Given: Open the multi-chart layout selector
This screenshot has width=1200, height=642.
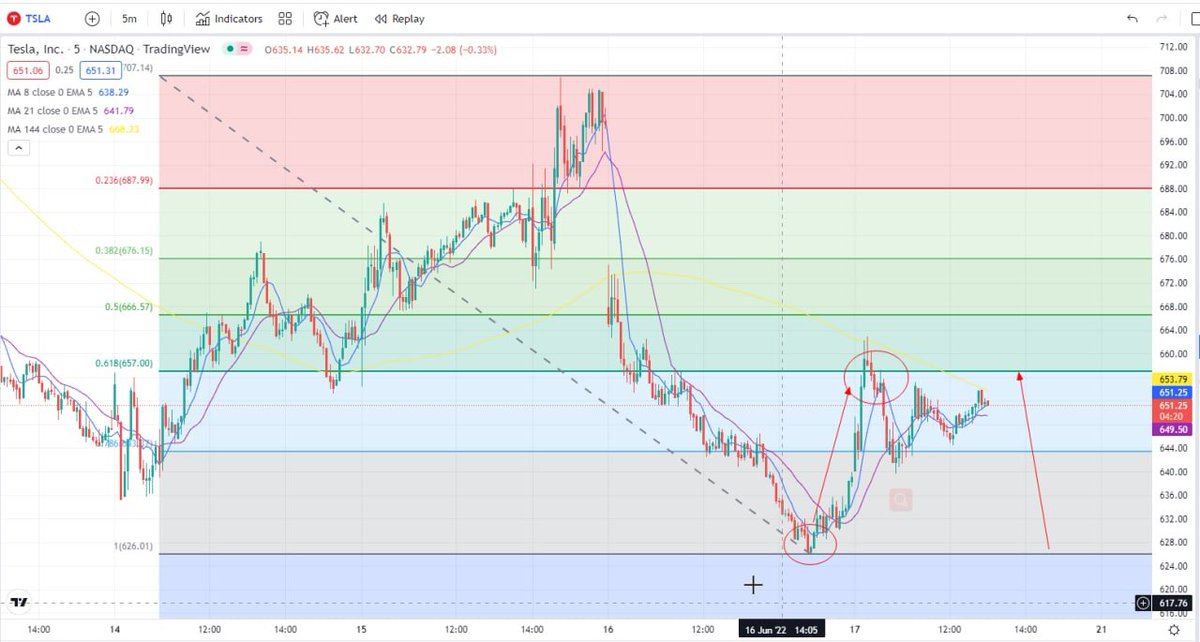Looking at the screenshot, I should point(284,18).
